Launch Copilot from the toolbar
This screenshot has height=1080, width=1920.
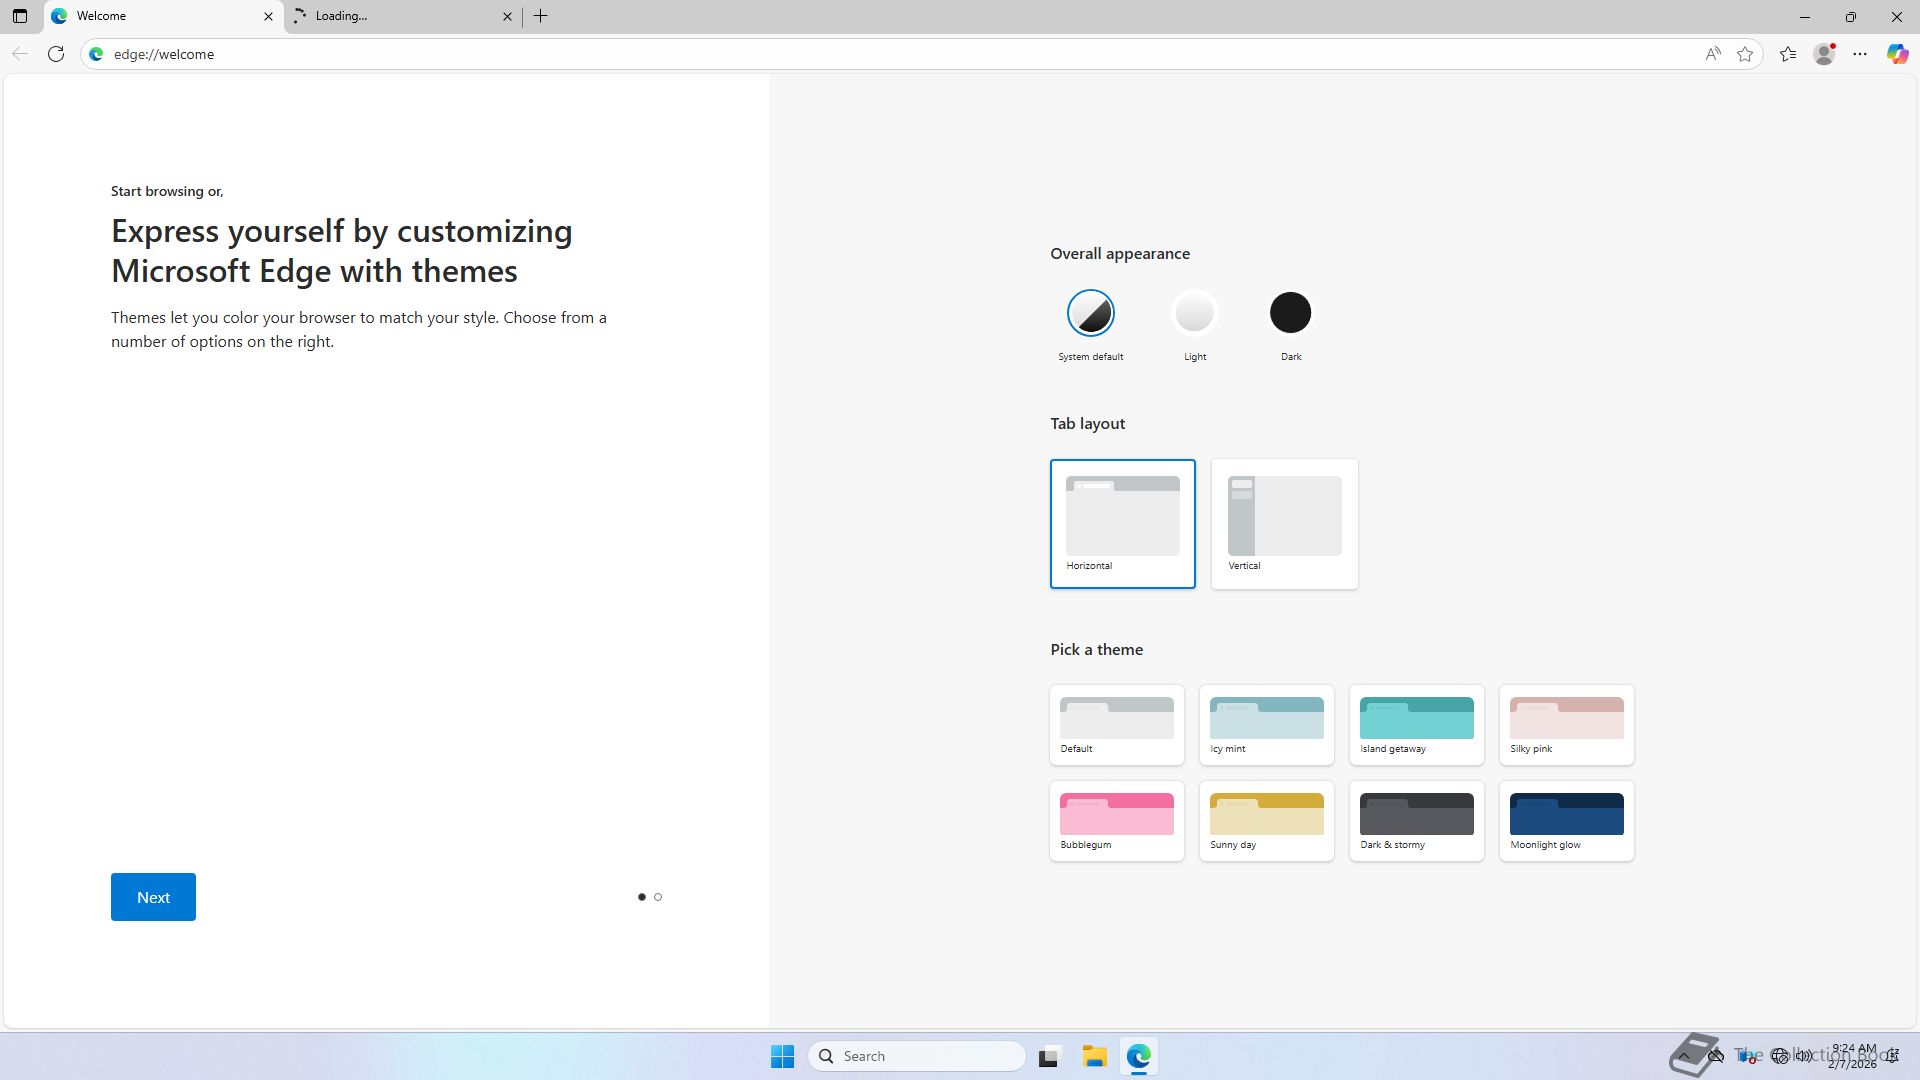[1896, 54]
